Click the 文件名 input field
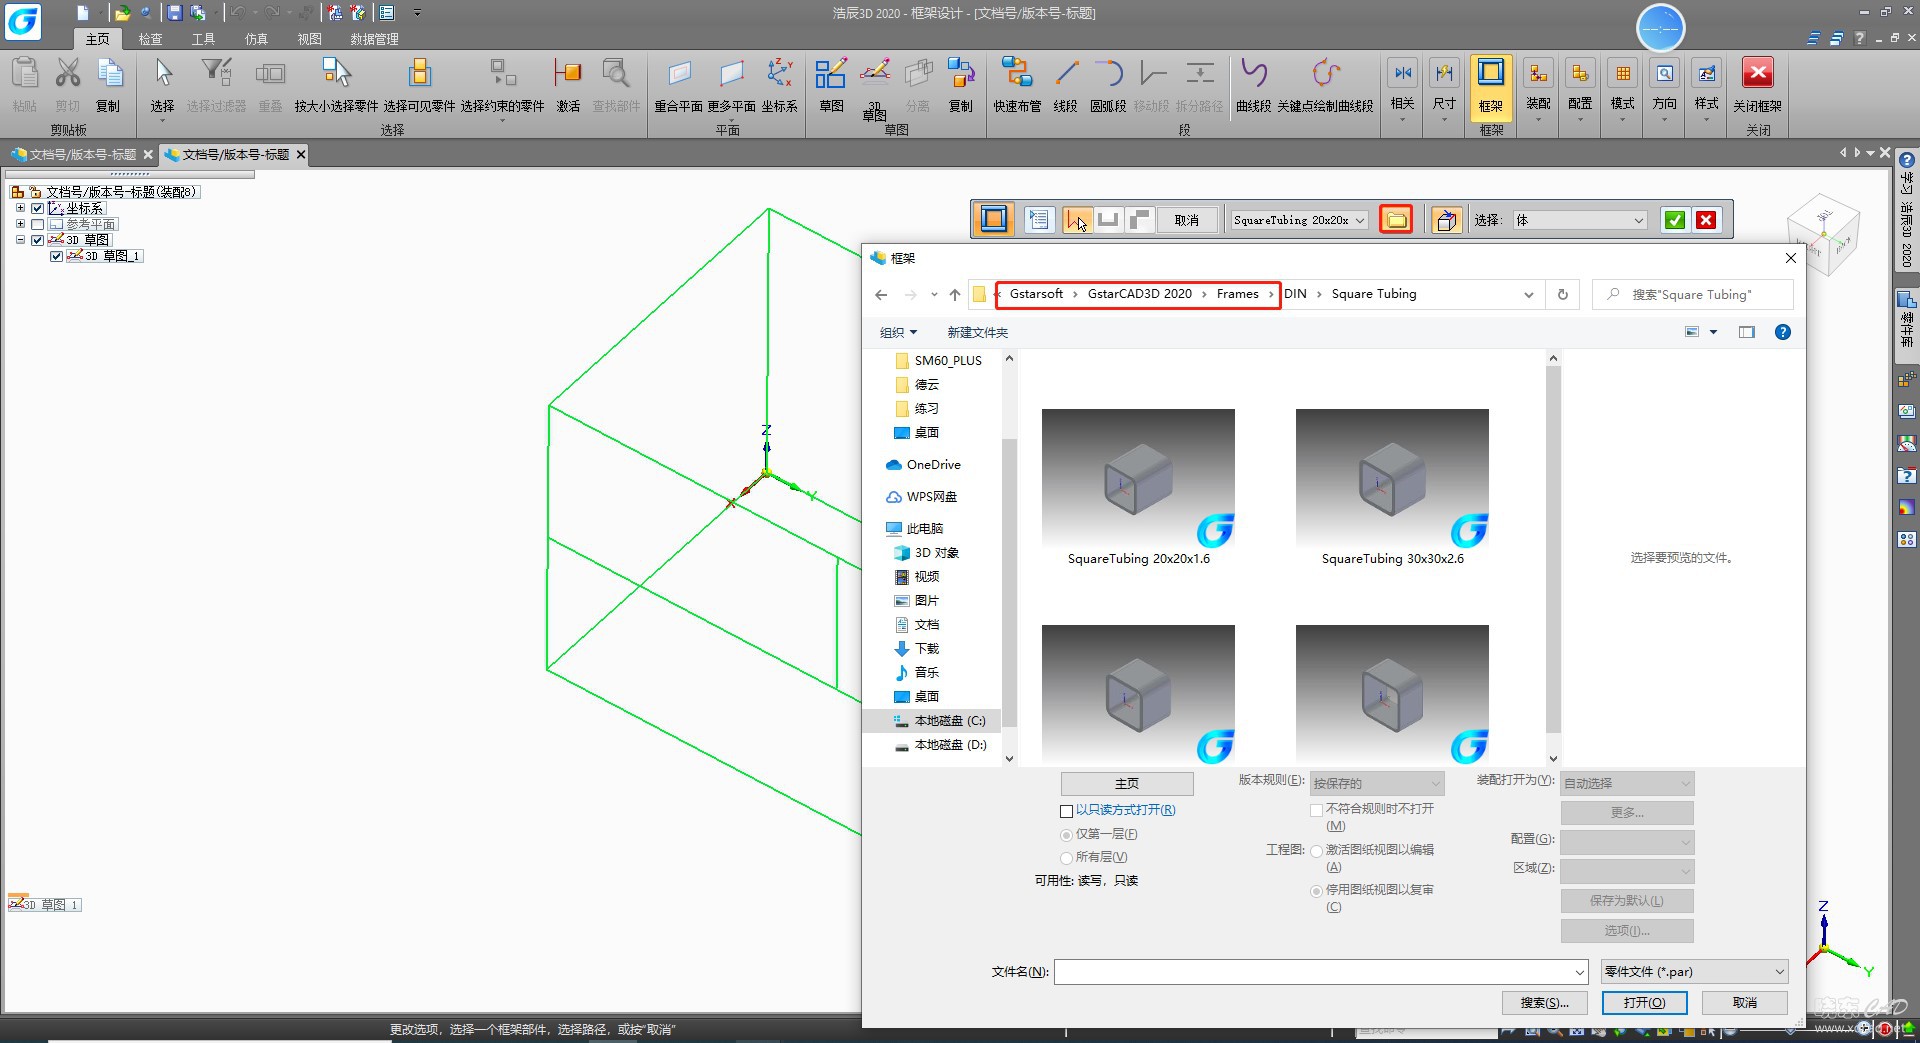This screenshot has height=1043, width=1920. pyautogui.click(x=1312, y=972)
